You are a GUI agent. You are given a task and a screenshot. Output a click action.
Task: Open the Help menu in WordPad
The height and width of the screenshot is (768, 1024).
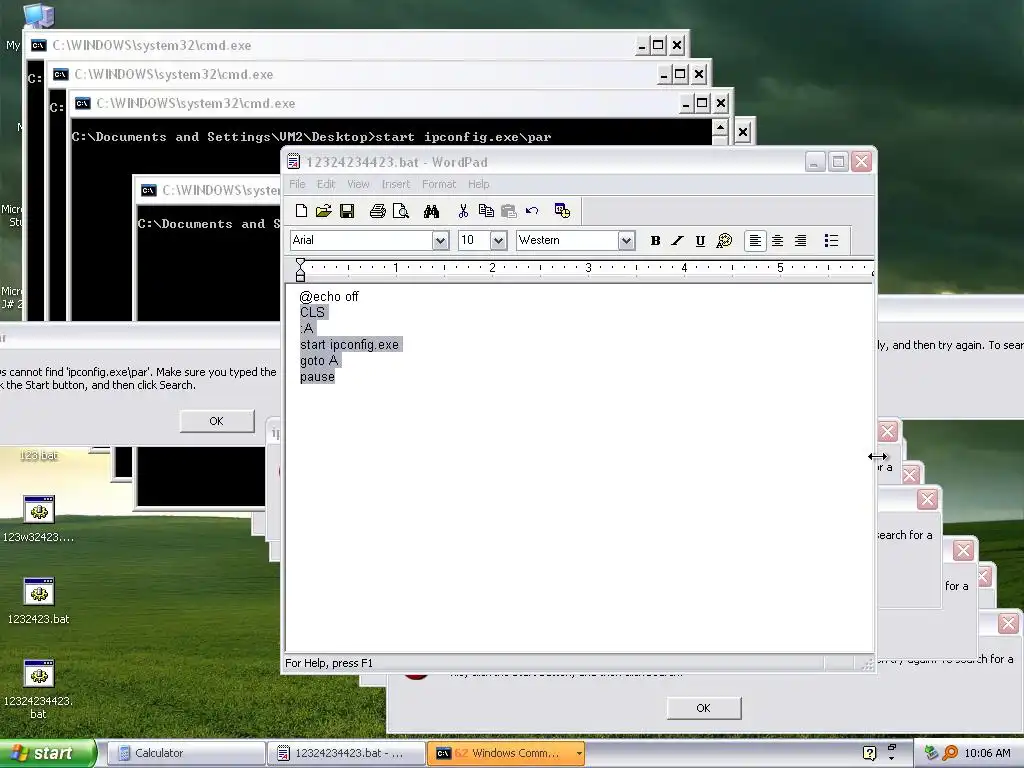479,184
